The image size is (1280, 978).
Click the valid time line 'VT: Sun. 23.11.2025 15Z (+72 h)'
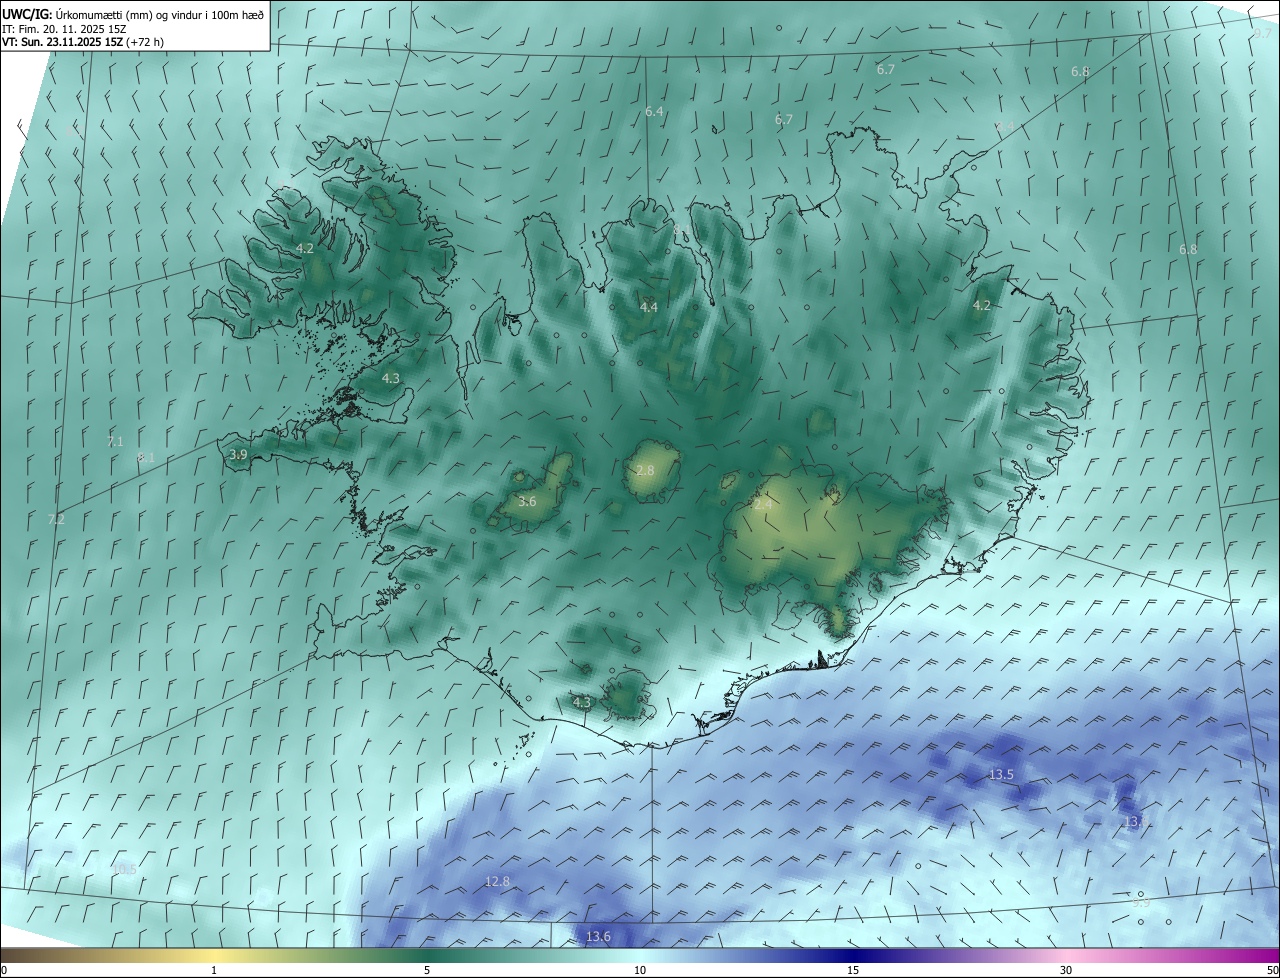pos(83,42)
